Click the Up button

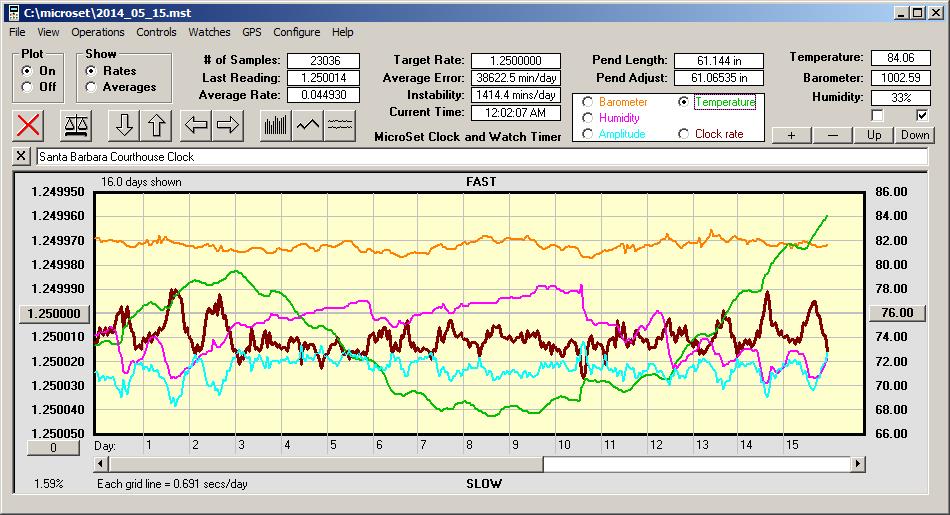click(x=874, y=135)
